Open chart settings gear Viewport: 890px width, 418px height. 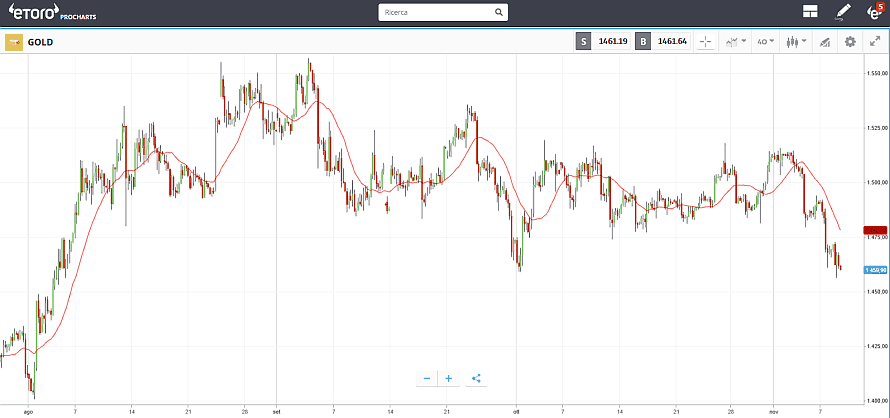pos(850,42)
